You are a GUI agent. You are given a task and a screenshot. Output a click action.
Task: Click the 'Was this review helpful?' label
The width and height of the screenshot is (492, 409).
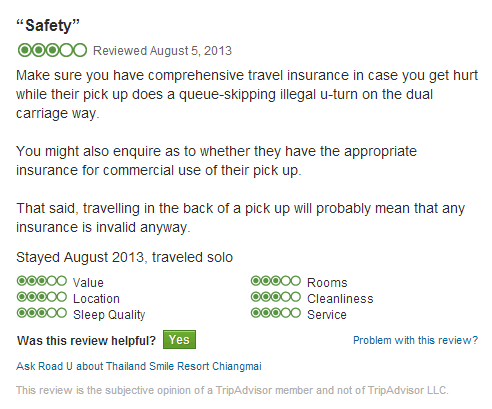[x=86, y=341]
